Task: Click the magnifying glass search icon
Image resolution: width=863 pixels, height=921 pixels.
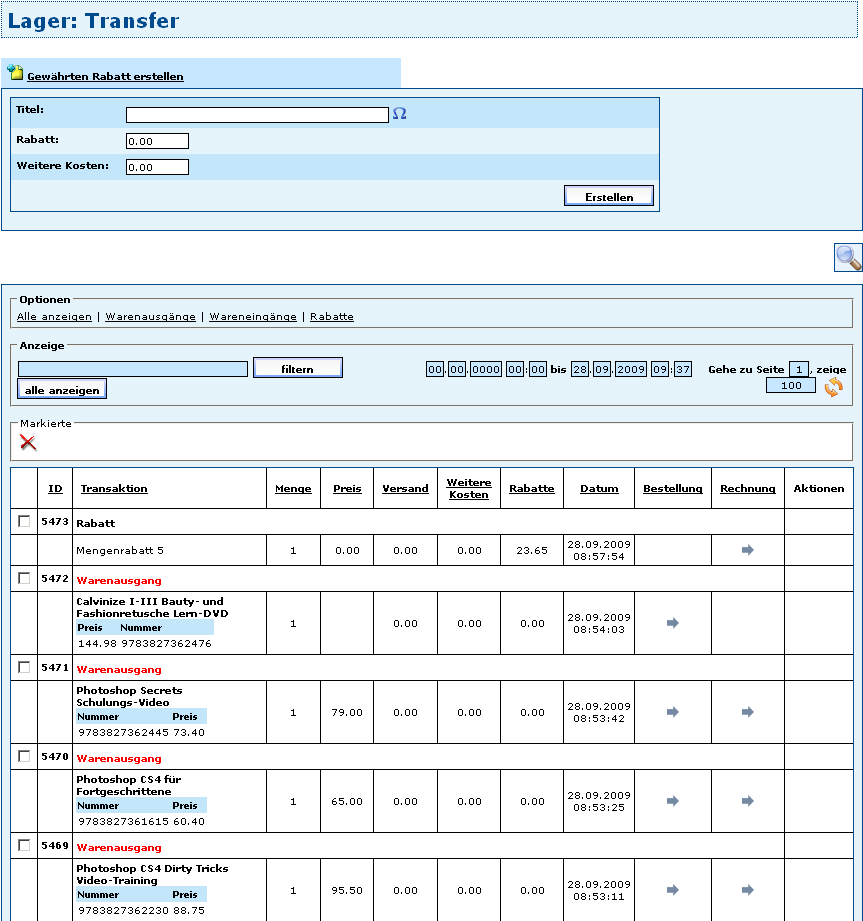Action: click(x=848, y=257)
